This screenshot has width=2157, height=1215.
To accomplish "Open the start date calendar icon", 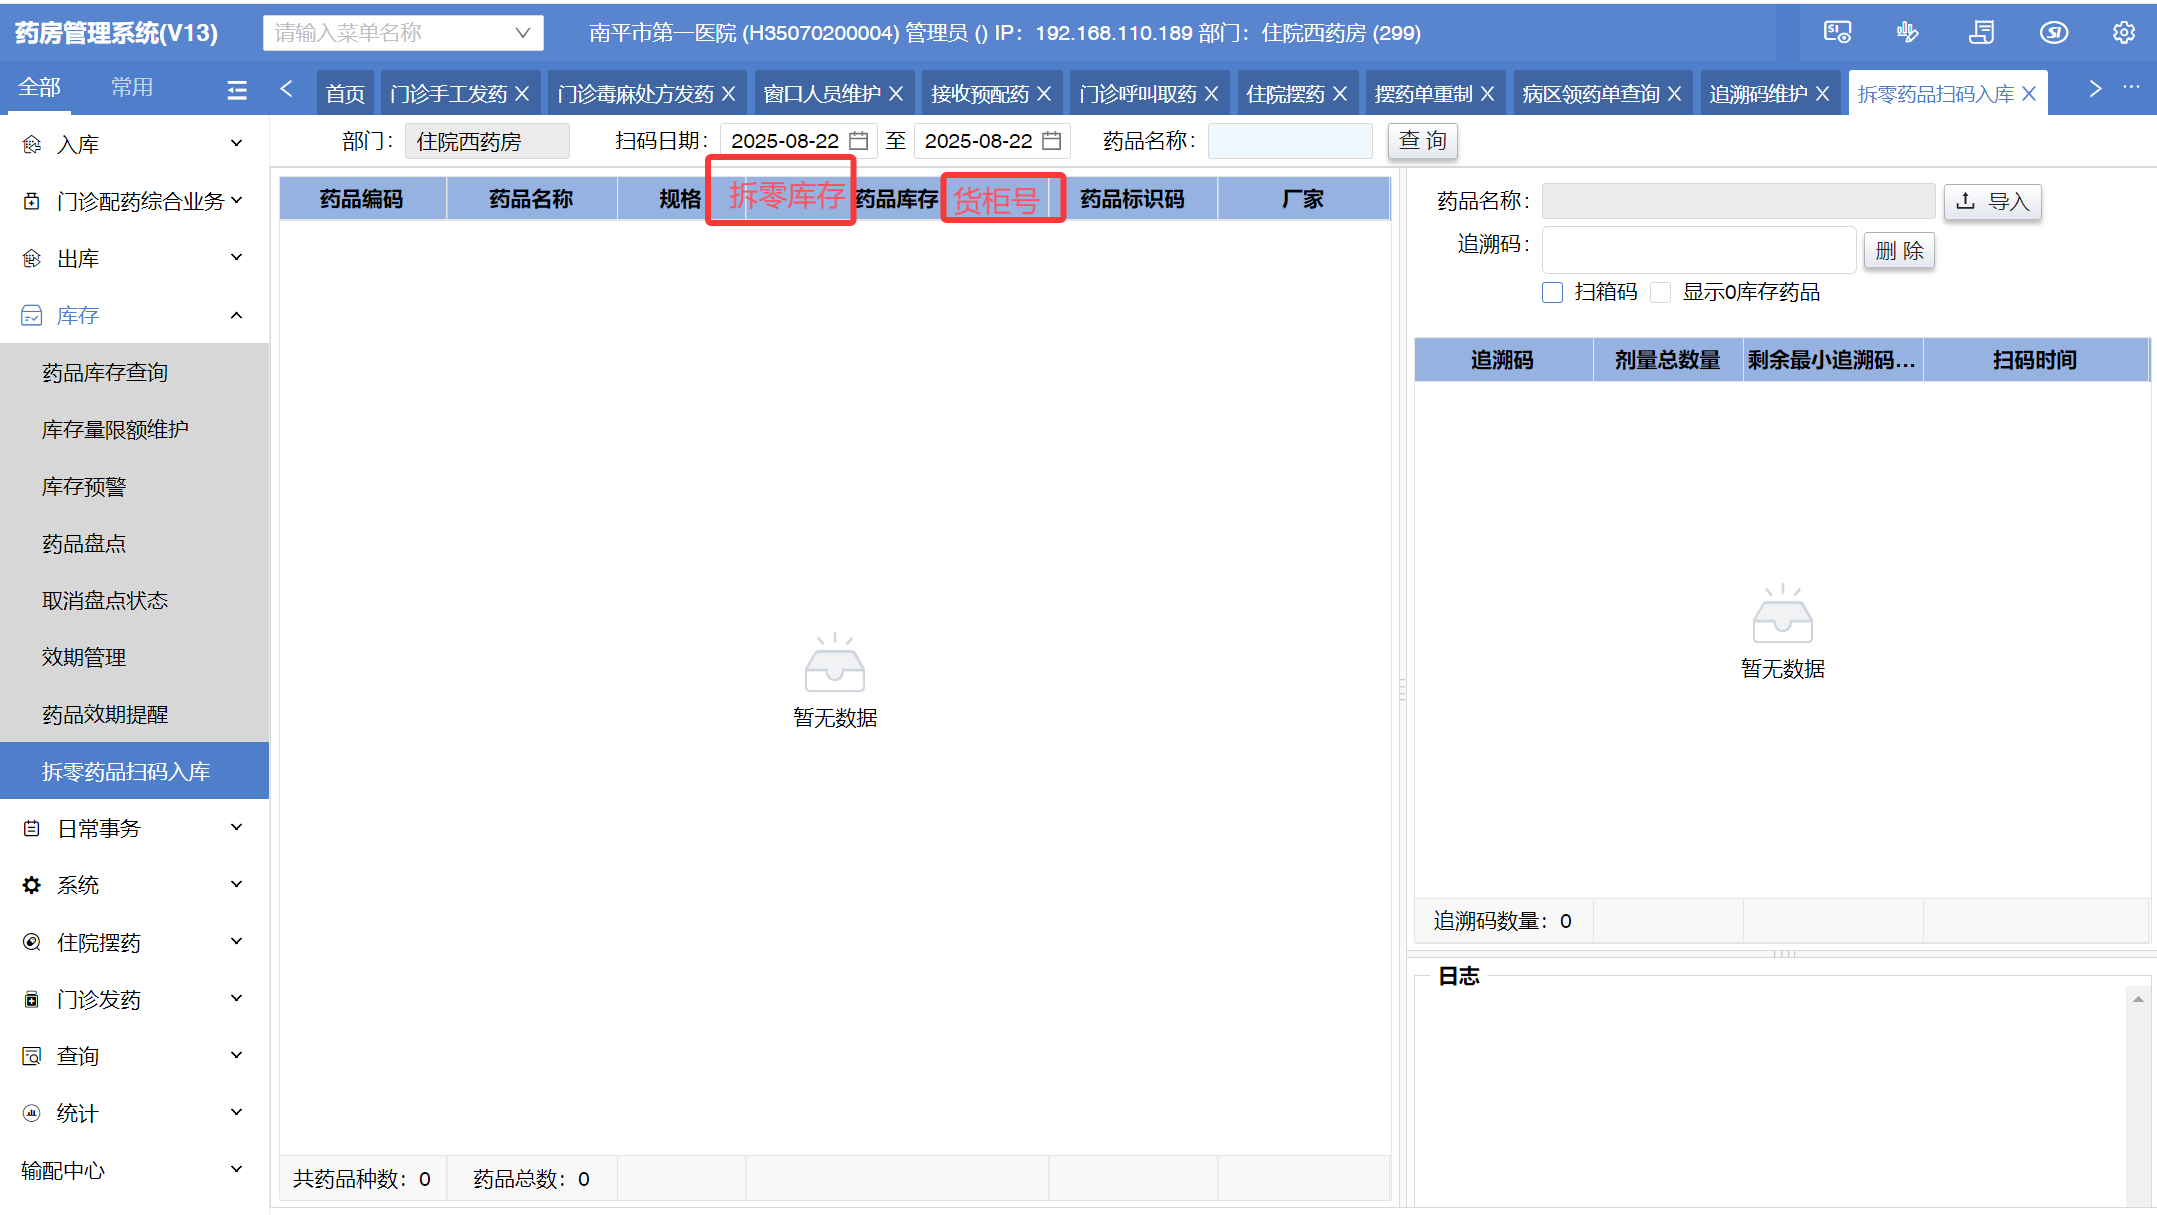I will pyautogui.click(x=858, y=141).
